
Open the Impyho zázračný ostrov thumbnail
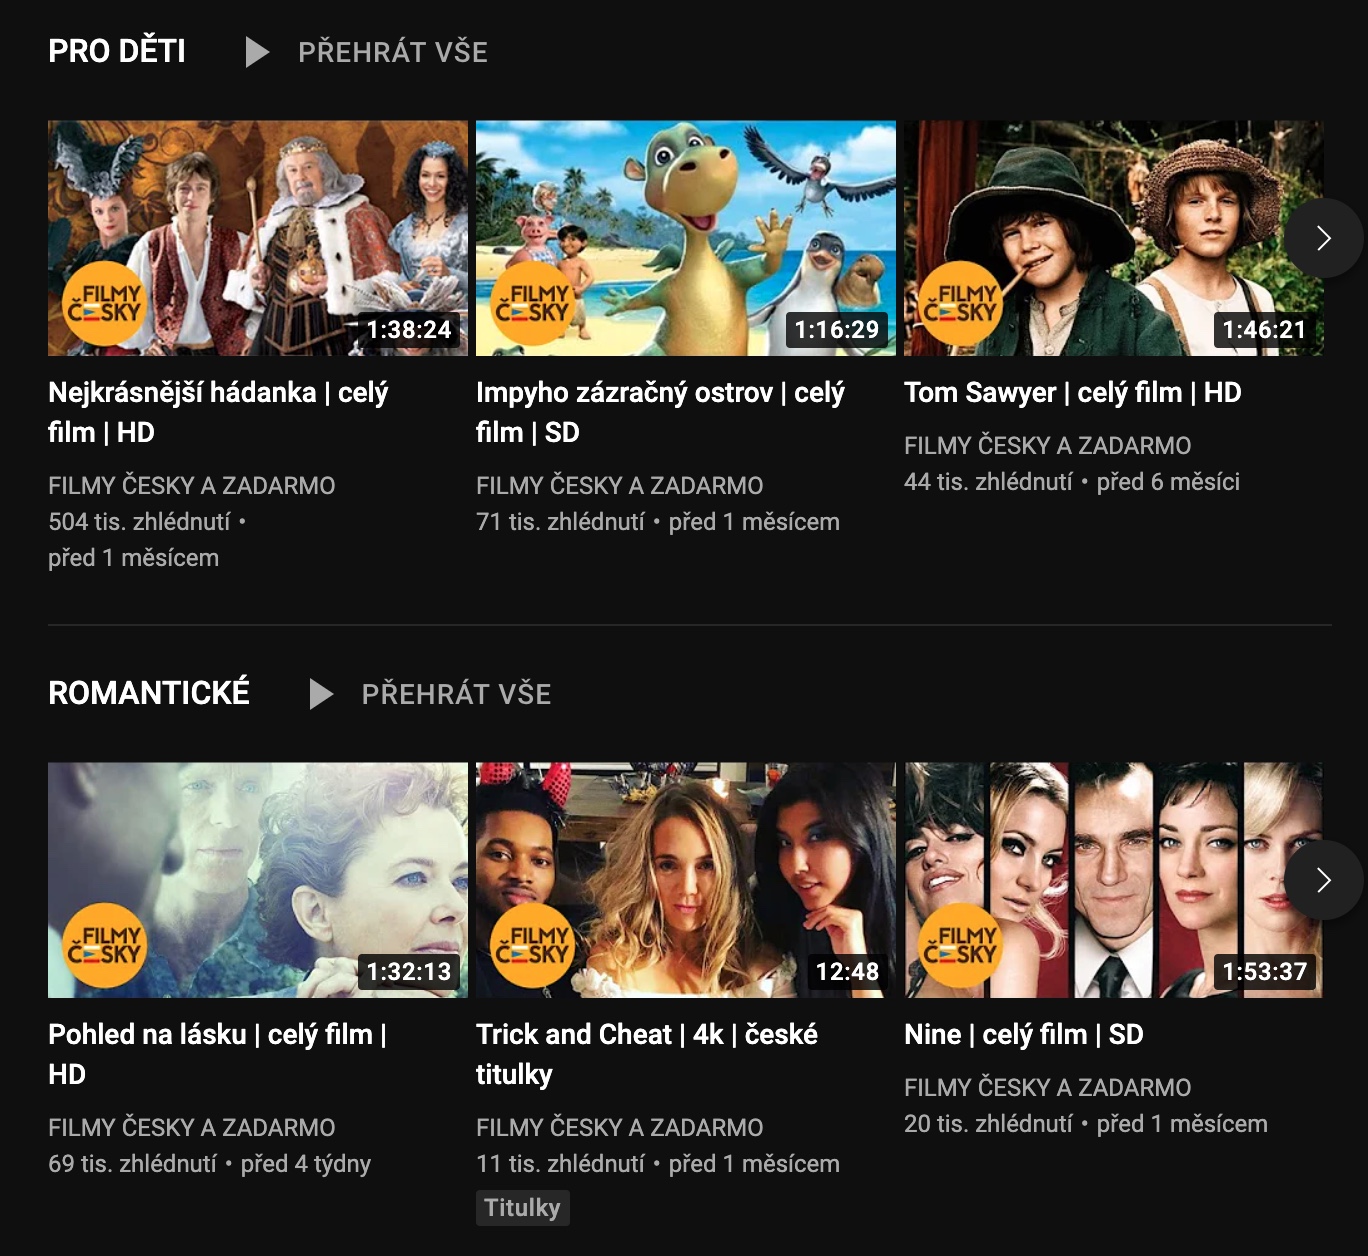pyautogui.click(x=686, y=238)
